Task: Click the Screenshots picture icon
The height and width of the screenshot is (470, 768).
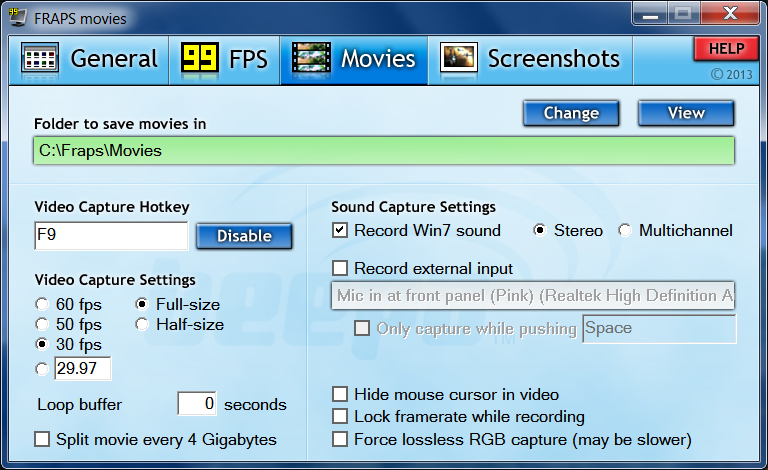Action: coord(458,58)
